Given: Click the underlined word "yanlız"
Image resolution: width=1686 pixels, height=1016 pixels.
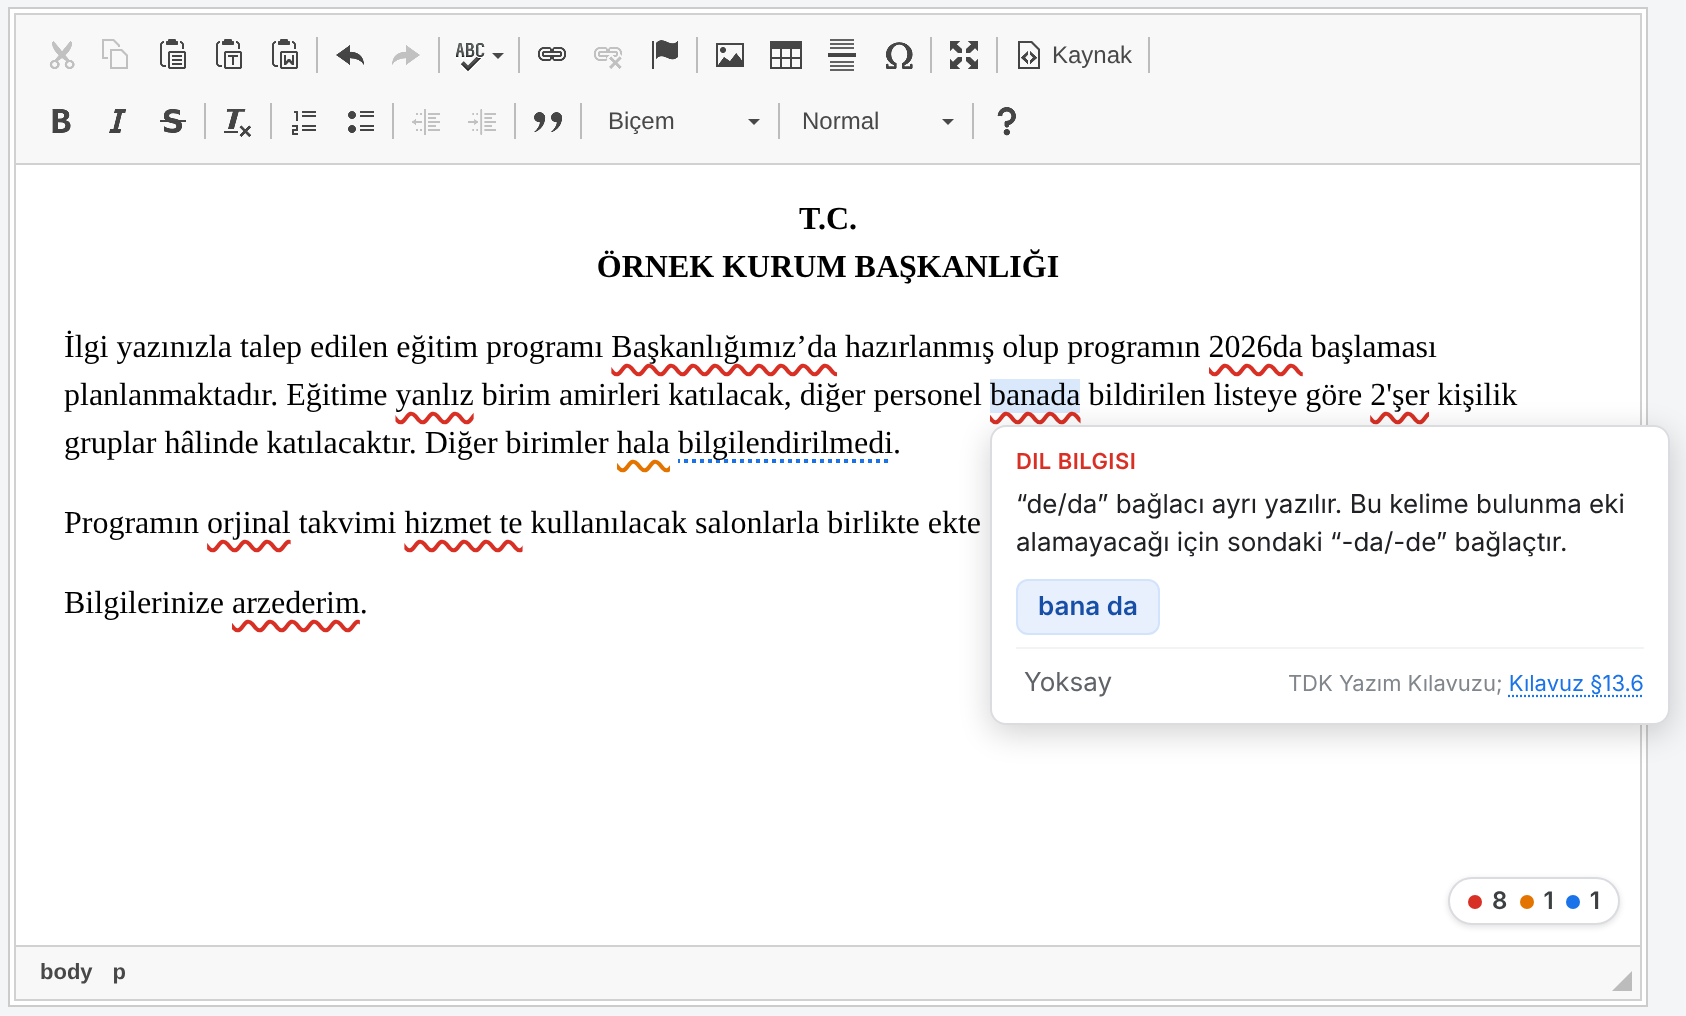Looking at the screenshot, I should pyautogui.click(x=434, y=396).
